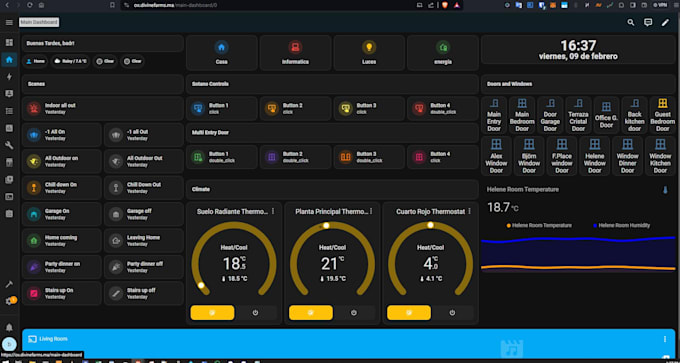Activate Chill down On scene
Screen dimensions: 680x363
point(62,188)
